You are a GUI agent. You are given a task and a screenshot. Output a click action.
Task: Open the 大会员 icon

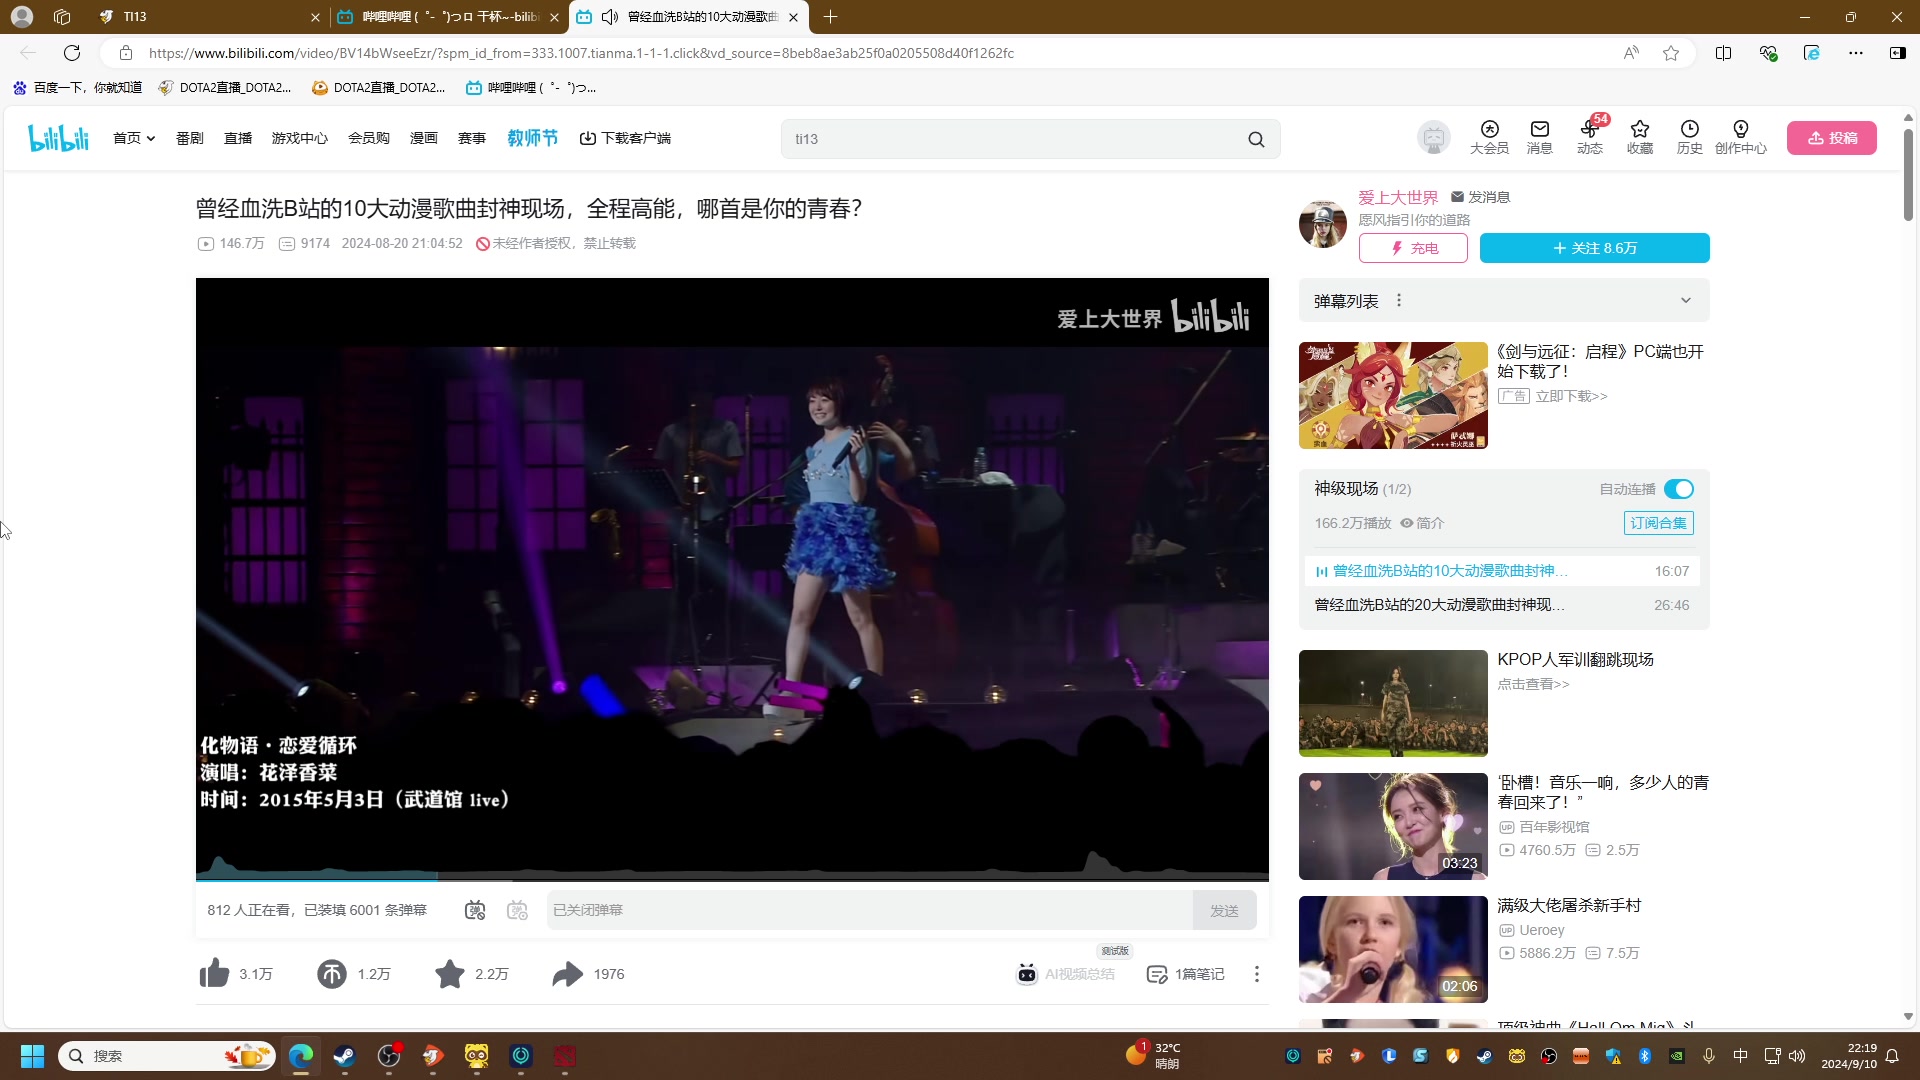click(x=1489, y=137)
